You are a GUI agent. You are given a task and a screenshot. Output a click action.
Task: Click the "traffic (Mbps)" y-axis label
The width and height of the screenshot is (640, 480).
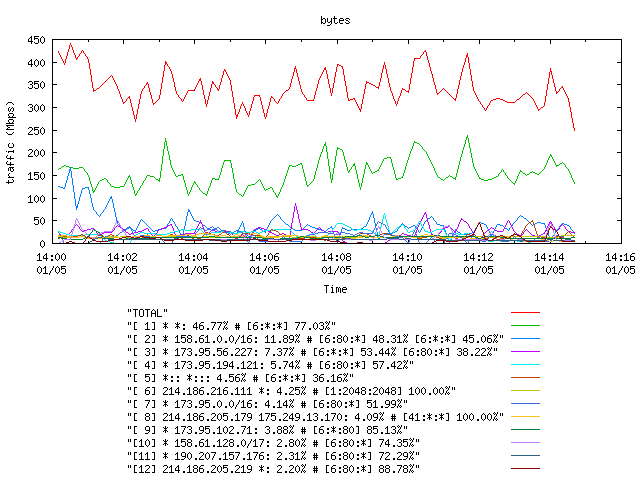pyautogui.click(x=10, y=143)
